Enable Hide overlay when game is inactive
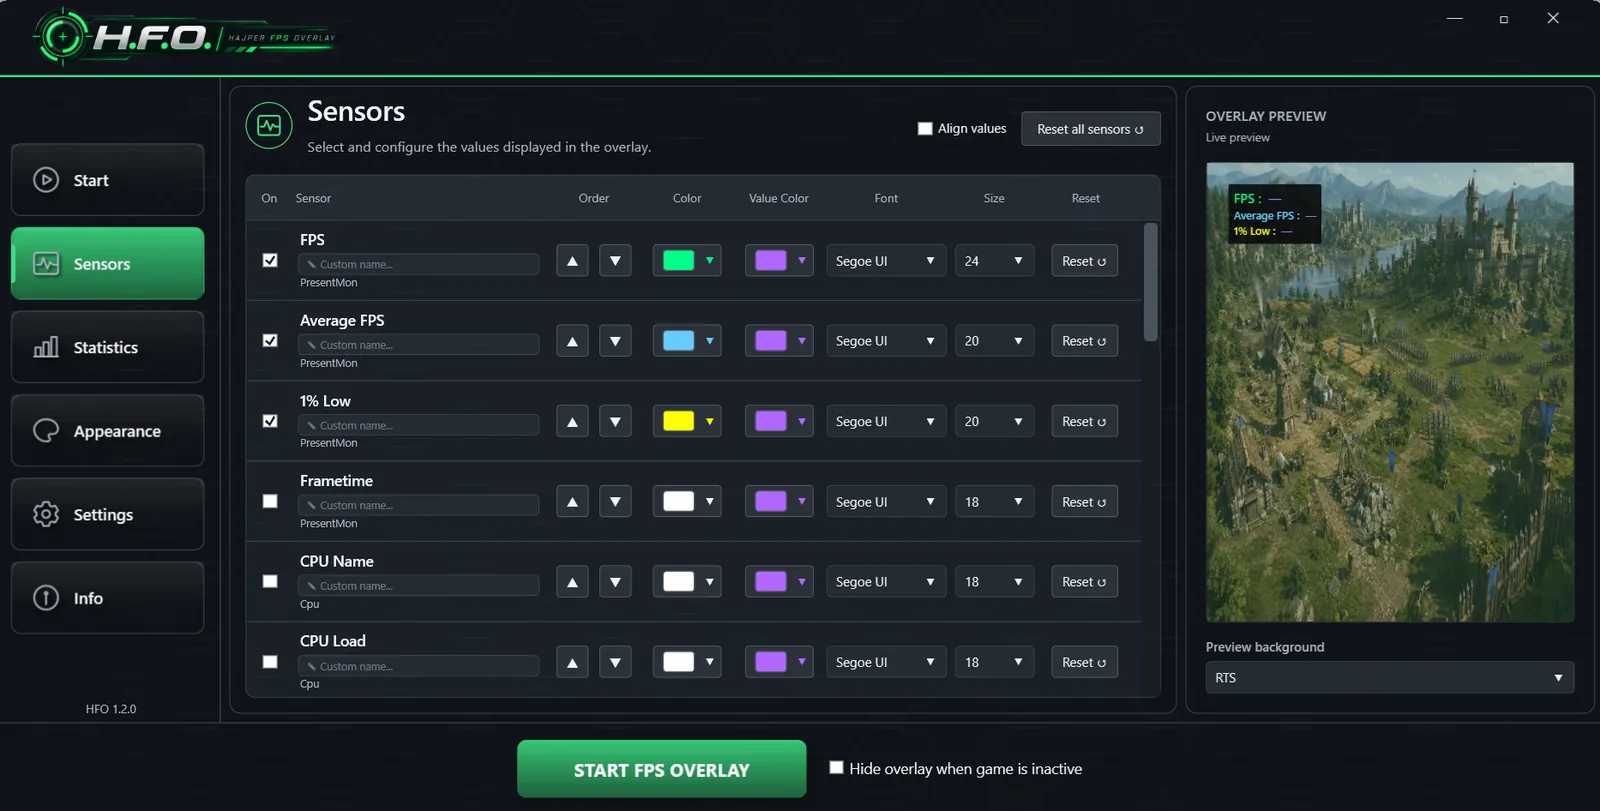Screen dimensions: 1600x811 [836, 768]
